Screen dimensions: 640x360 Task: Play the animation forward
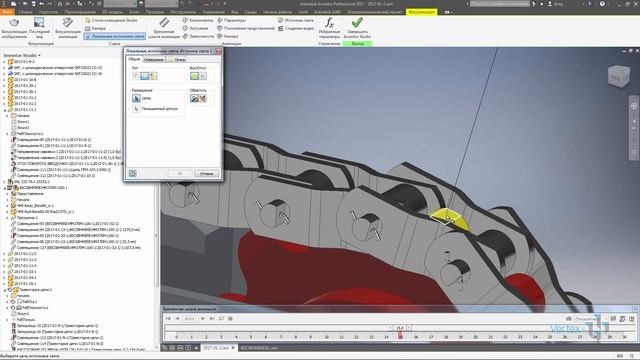[x=203, y=318]
